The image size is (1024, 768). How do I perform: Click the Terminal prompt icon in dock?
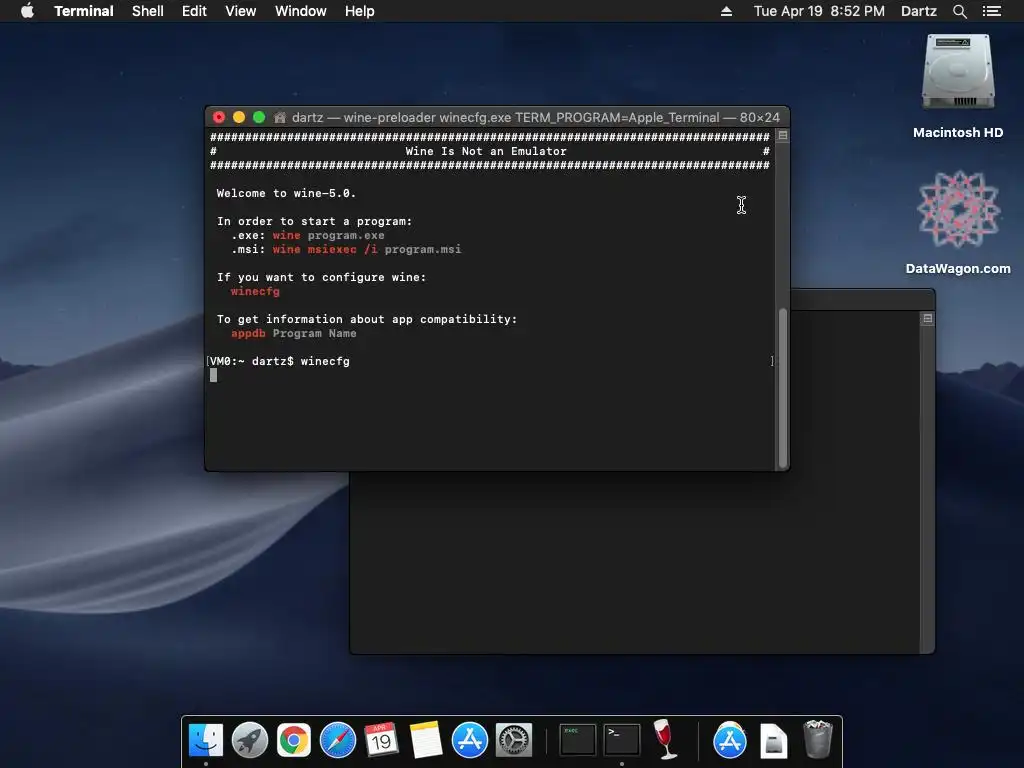622,740
